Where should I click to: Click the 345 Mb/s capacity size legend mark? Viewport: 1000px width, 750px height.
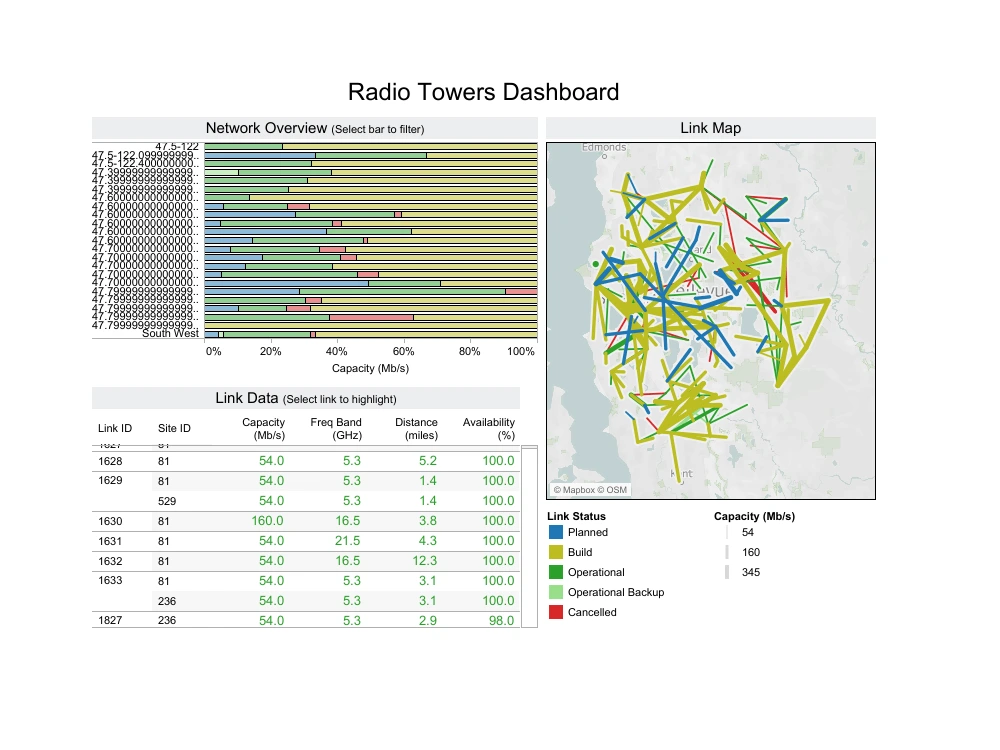[729, 572]
